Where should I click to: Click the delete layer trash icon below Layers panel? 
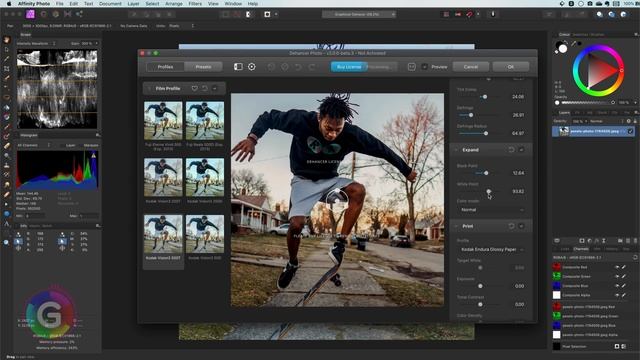click(635, 241)
